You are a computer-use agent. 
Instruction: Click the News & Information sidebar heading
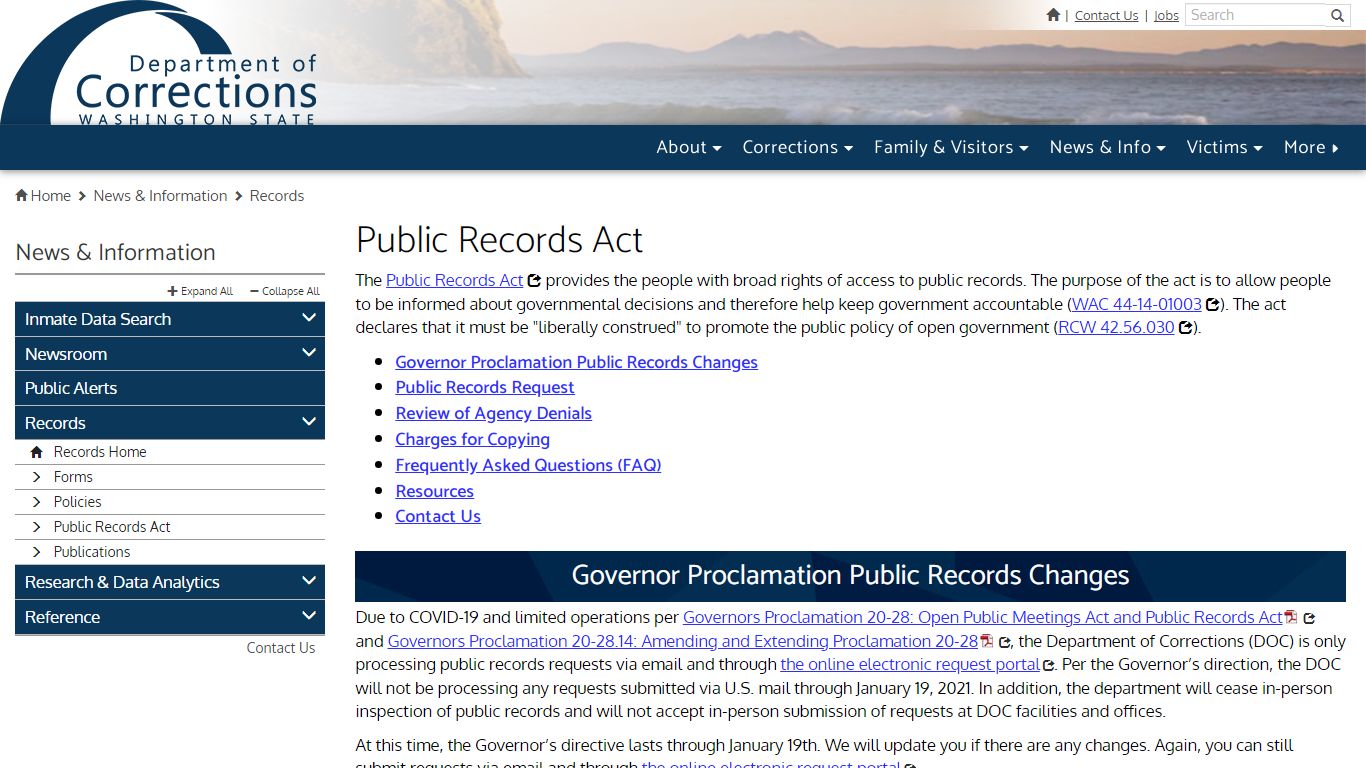point(115,252)
